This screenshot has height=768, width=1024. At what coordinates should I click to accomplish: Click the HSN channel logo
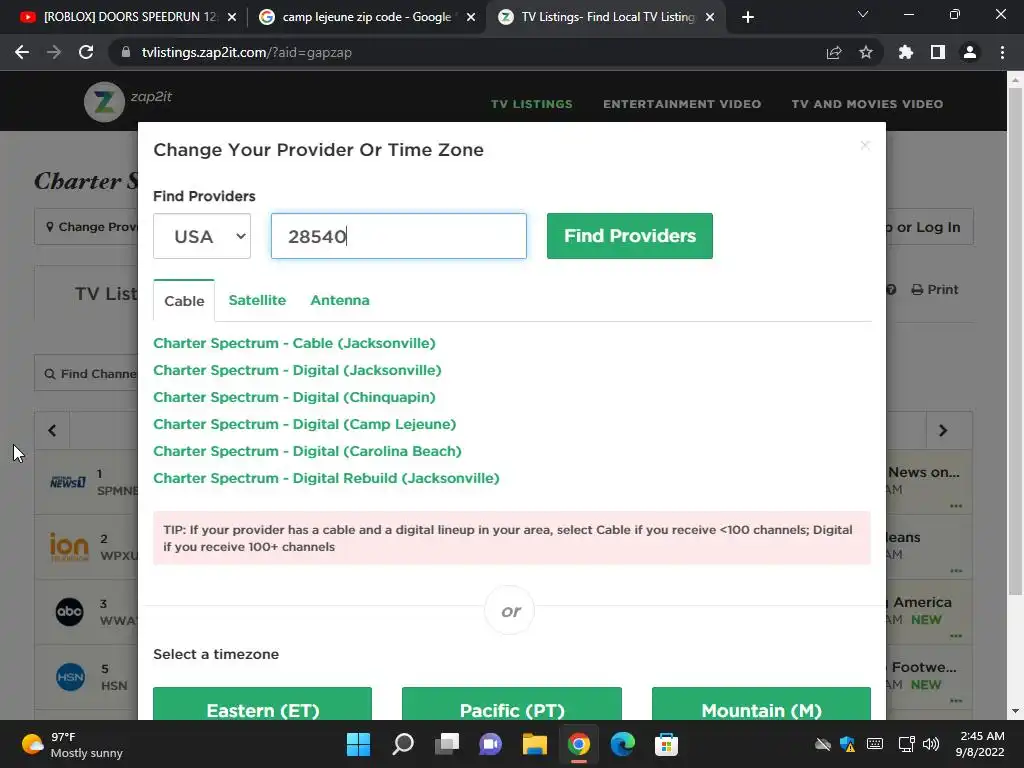pyautogui.click(x=70, y=677)
